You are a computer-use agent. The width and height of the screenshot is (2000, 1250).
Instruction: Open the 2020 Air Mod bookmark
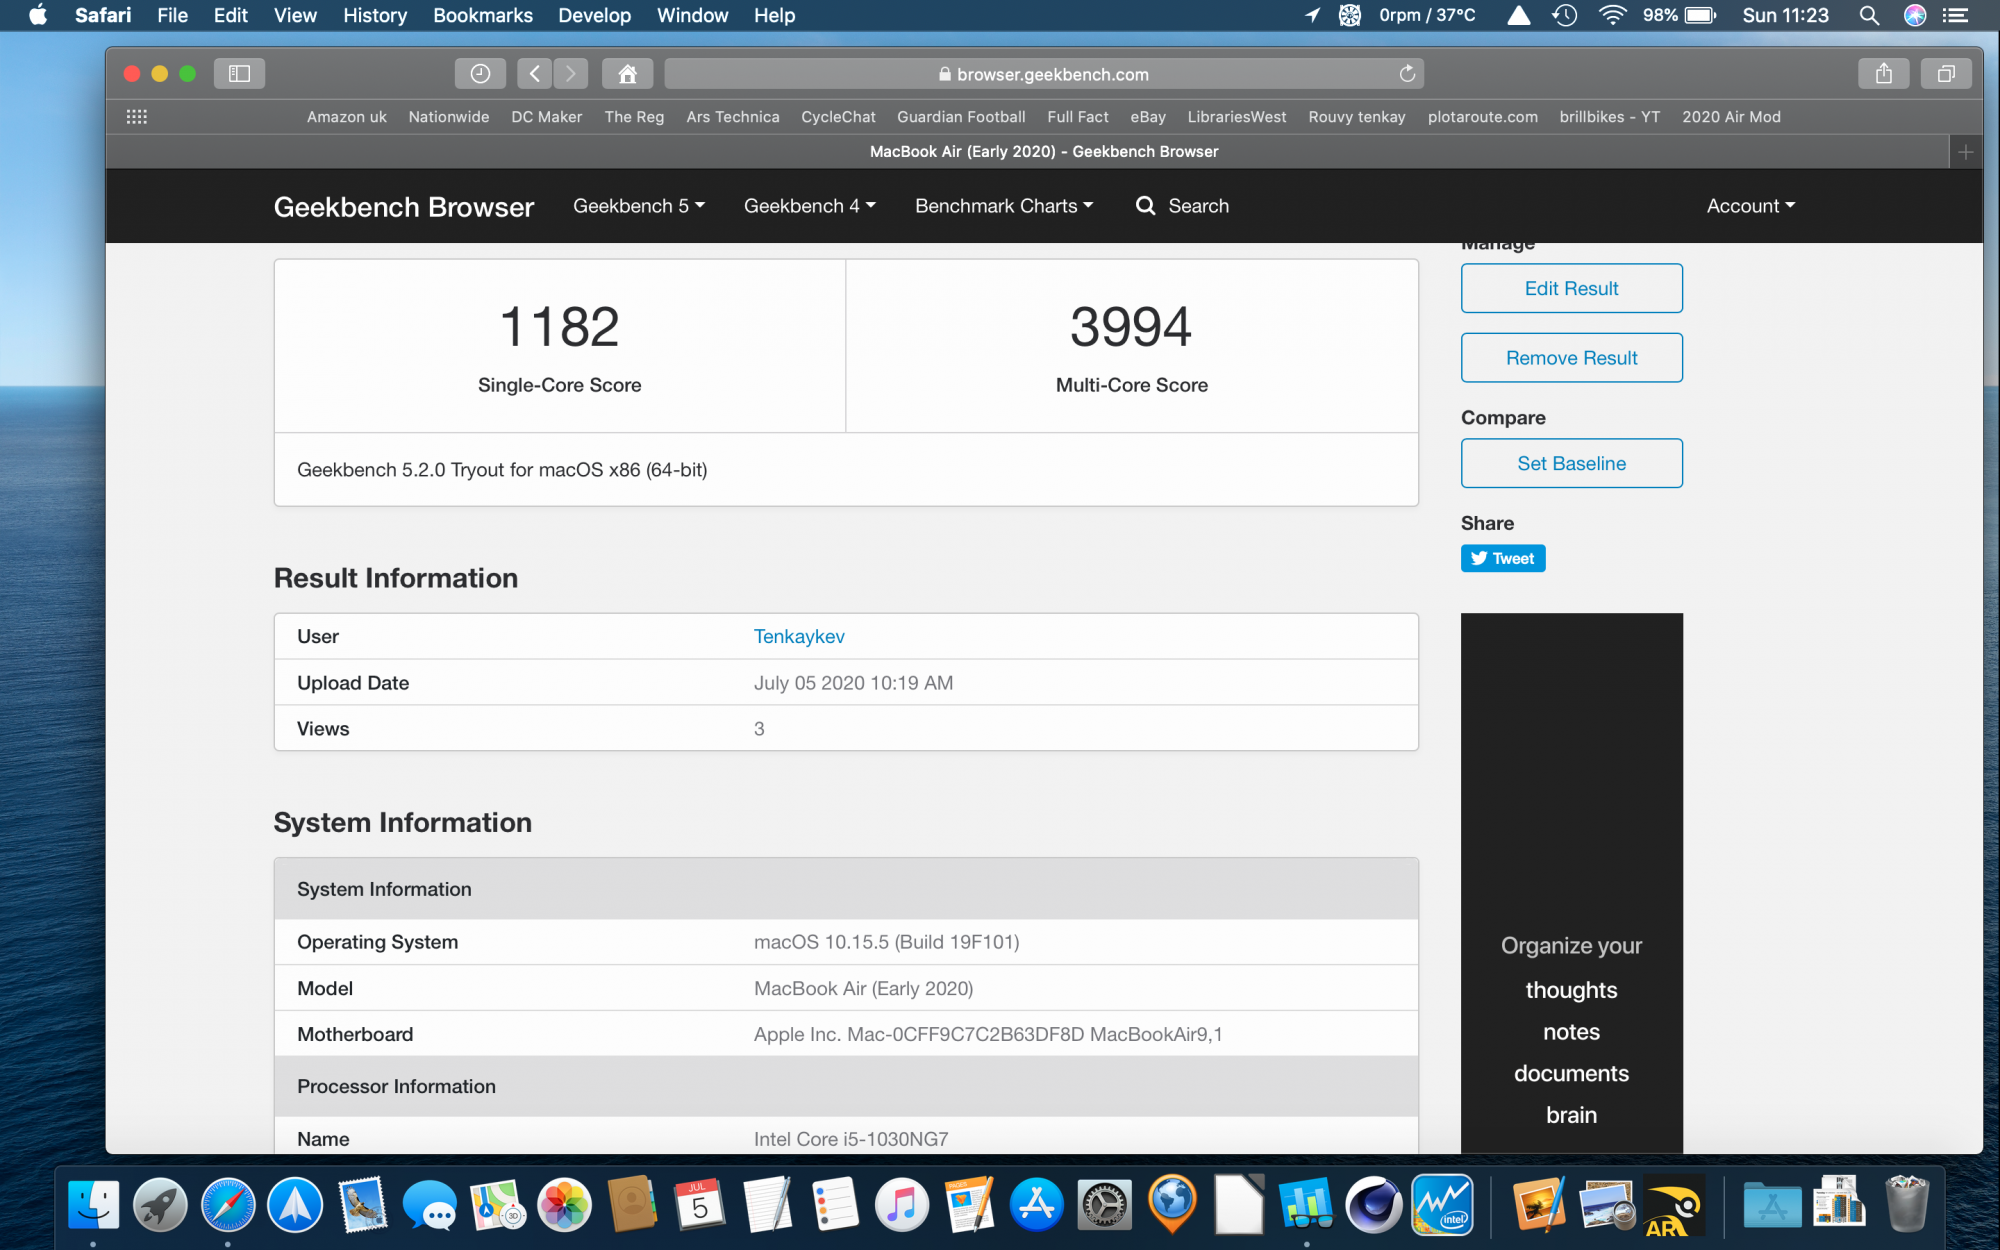[1731, 117]
